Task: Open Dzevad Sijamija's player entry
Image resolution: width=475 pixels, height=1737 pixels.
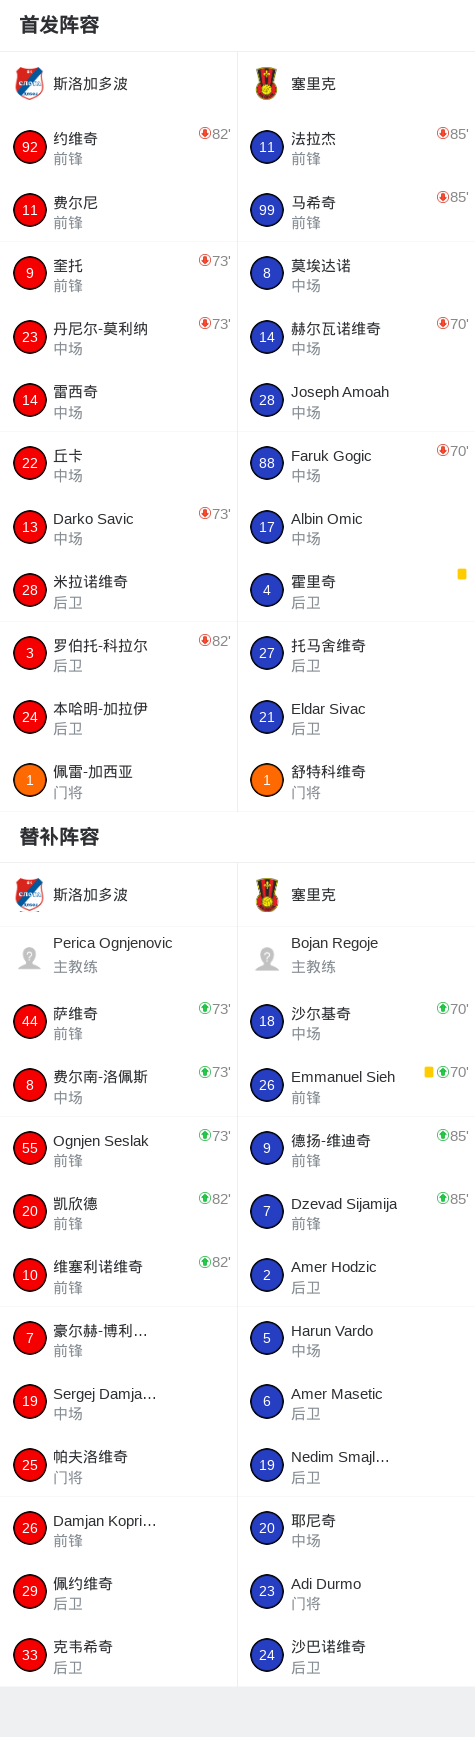Action: click(x=356, y=1212)
